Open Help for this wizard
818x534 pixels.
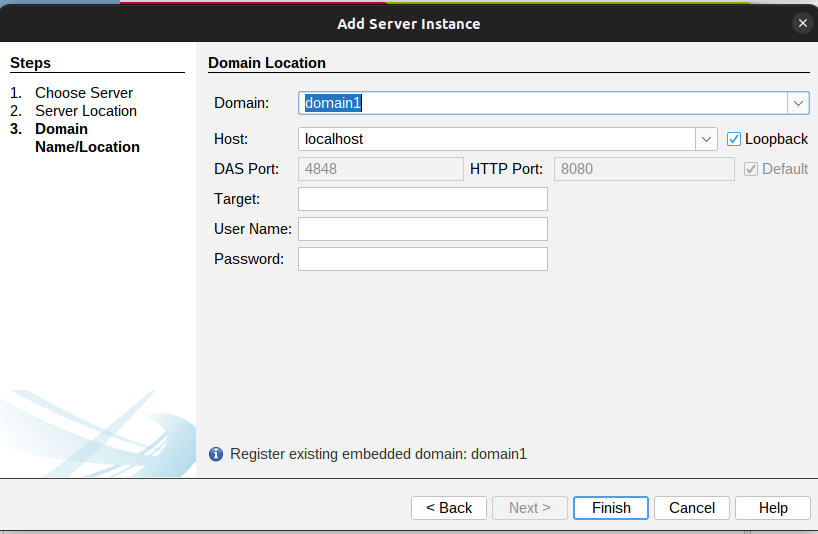[x=773, y=508]
